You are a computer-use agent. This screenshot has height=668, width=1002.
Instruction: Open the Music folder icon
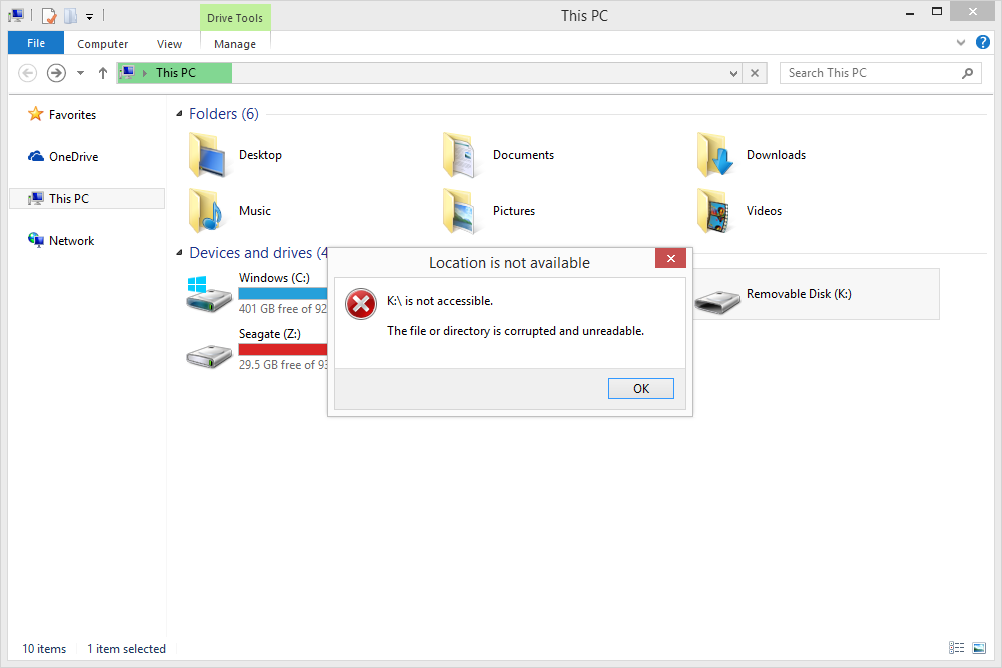(x=206, y=210)
